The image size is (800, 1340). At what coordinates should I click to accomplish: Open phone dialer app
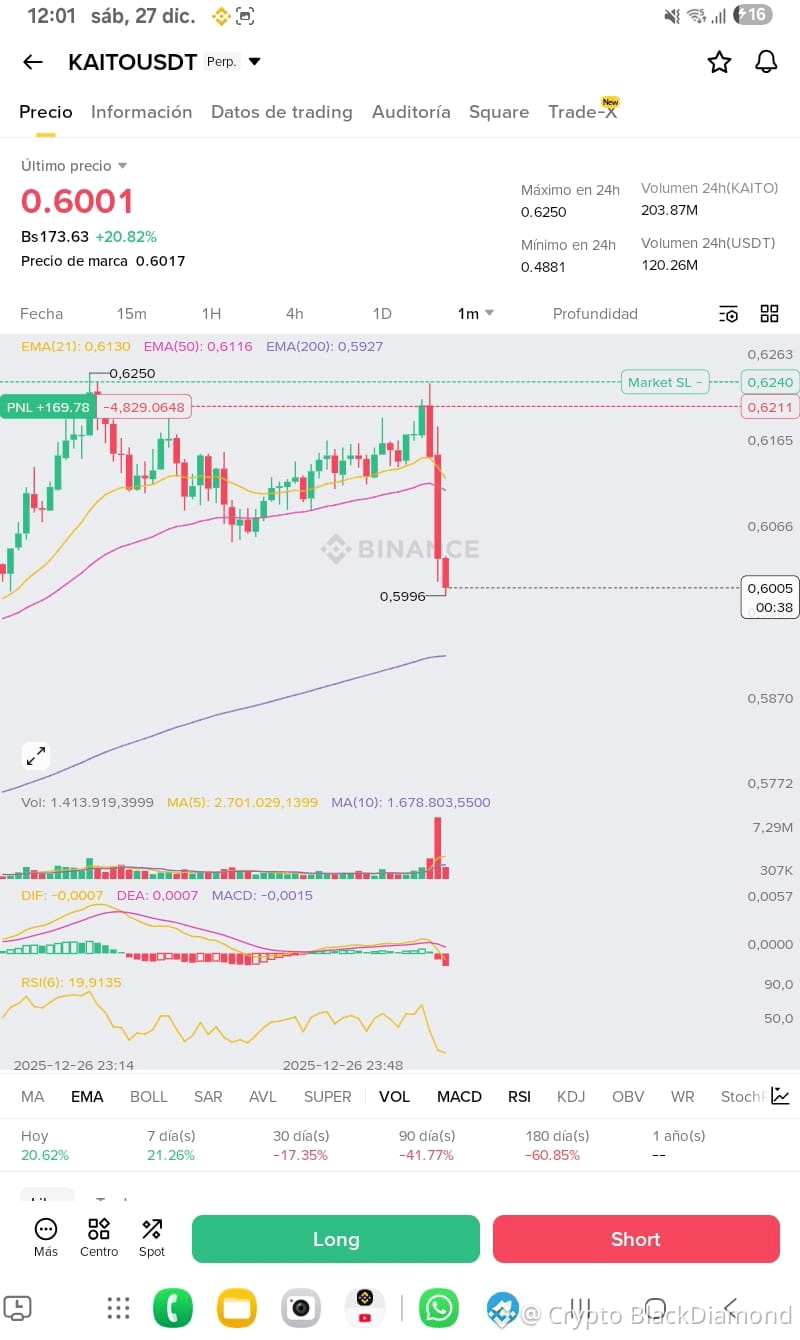[173, 1308]
